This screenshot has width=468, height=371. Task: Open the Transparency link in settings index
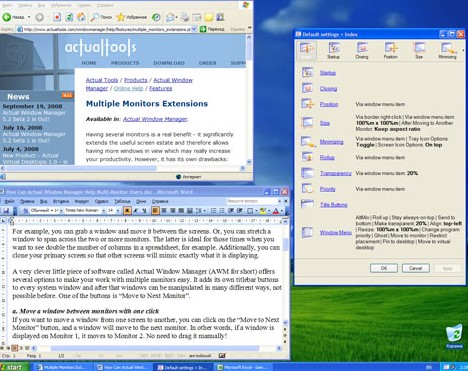pyautogui.click(x=336, y=173)
